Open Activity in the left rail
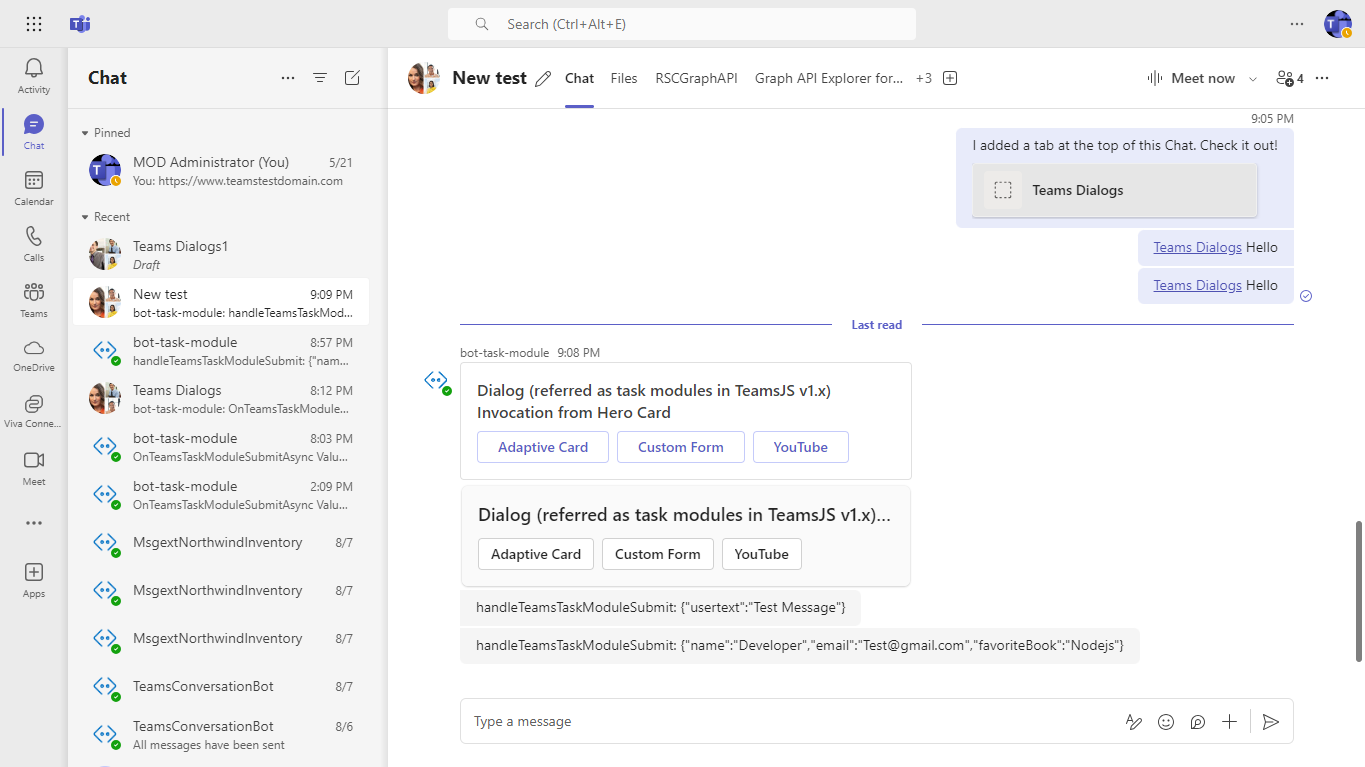This screenshot has height=767, width=1365. point(34,76)
